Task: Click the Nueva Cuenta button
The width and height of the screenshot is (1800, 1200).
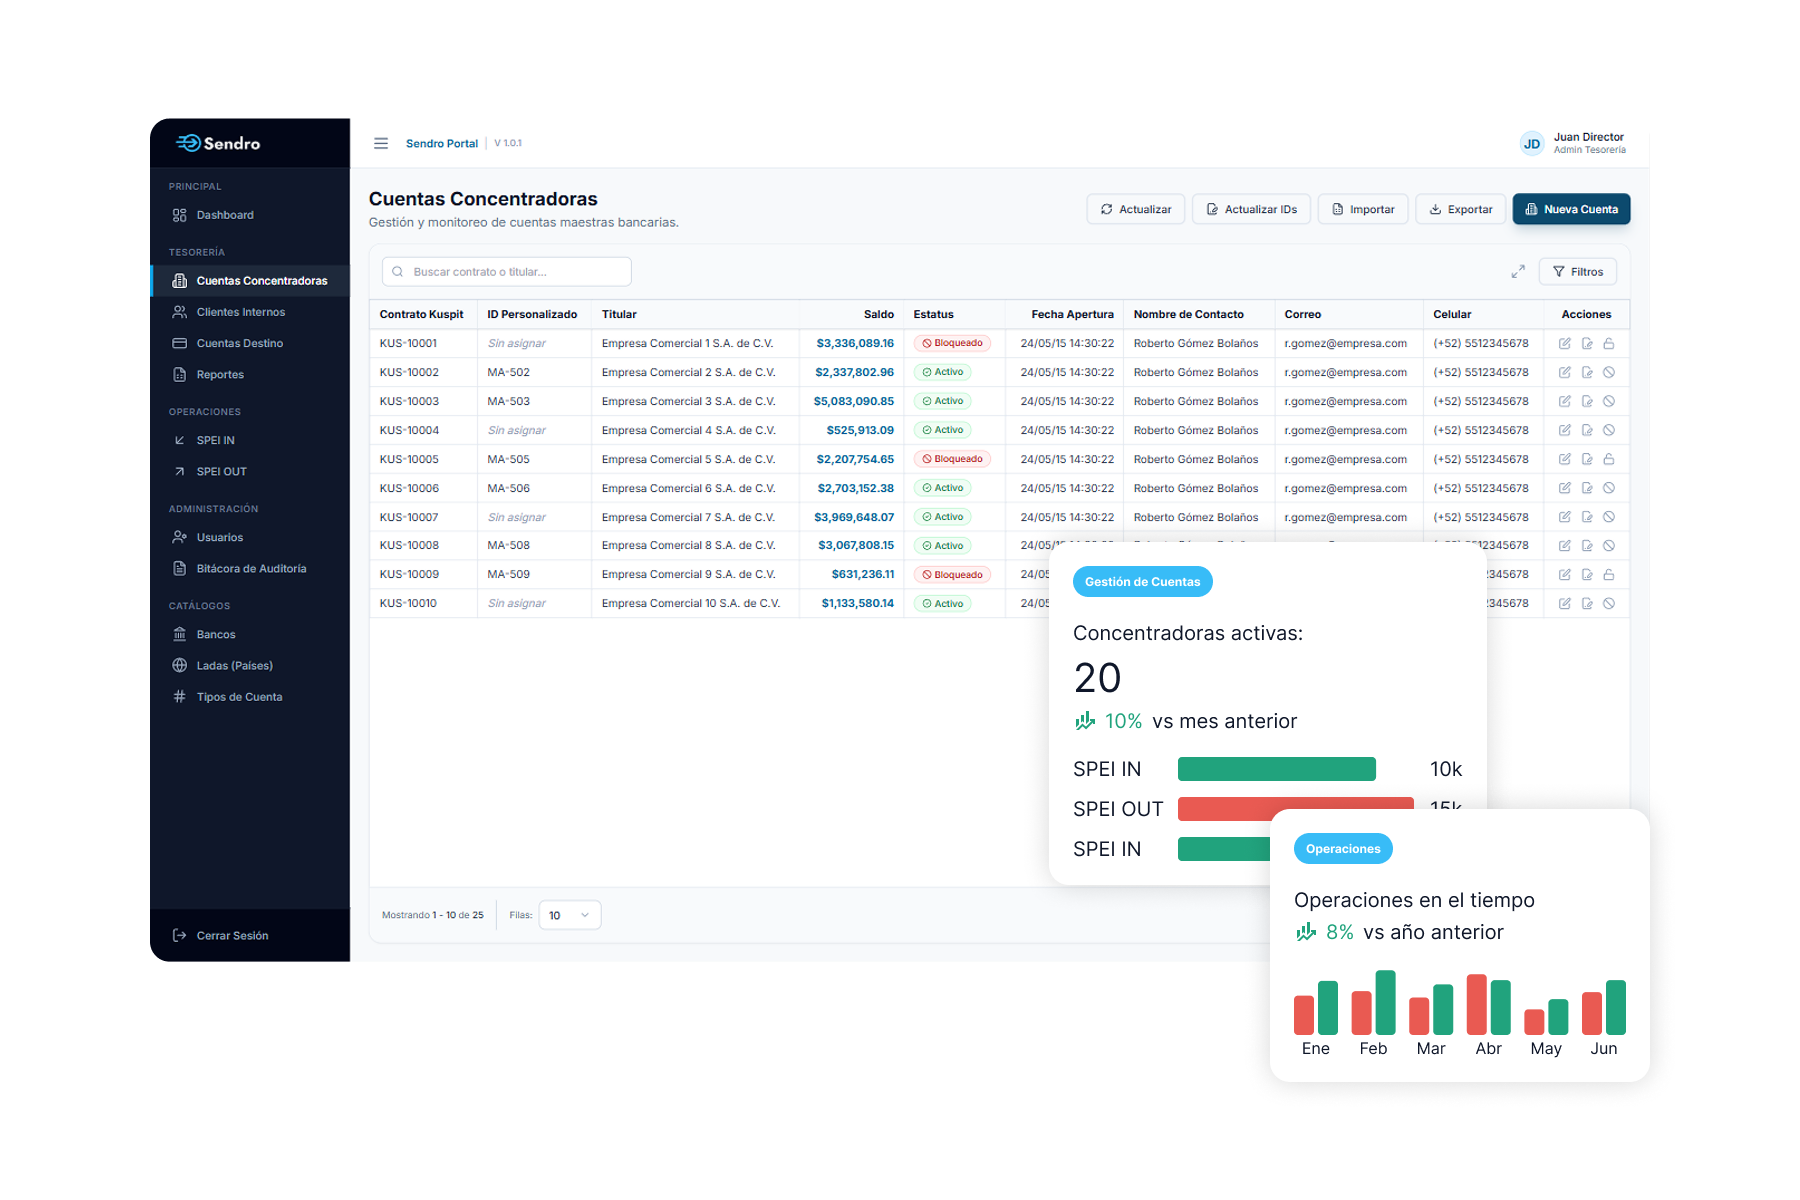Action: (x=1570, y=209)
